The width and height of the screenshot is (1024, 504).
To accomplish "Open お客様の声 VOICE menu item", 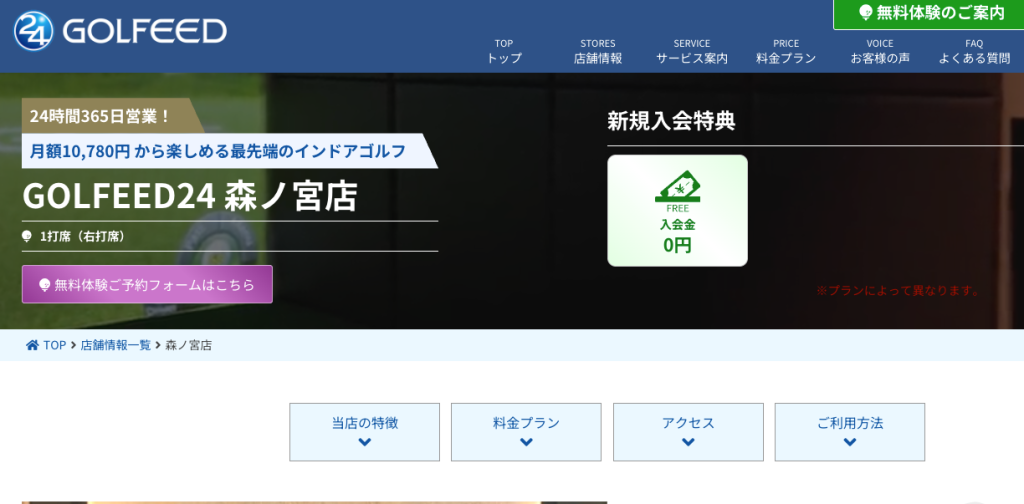I will pos(880,51).
